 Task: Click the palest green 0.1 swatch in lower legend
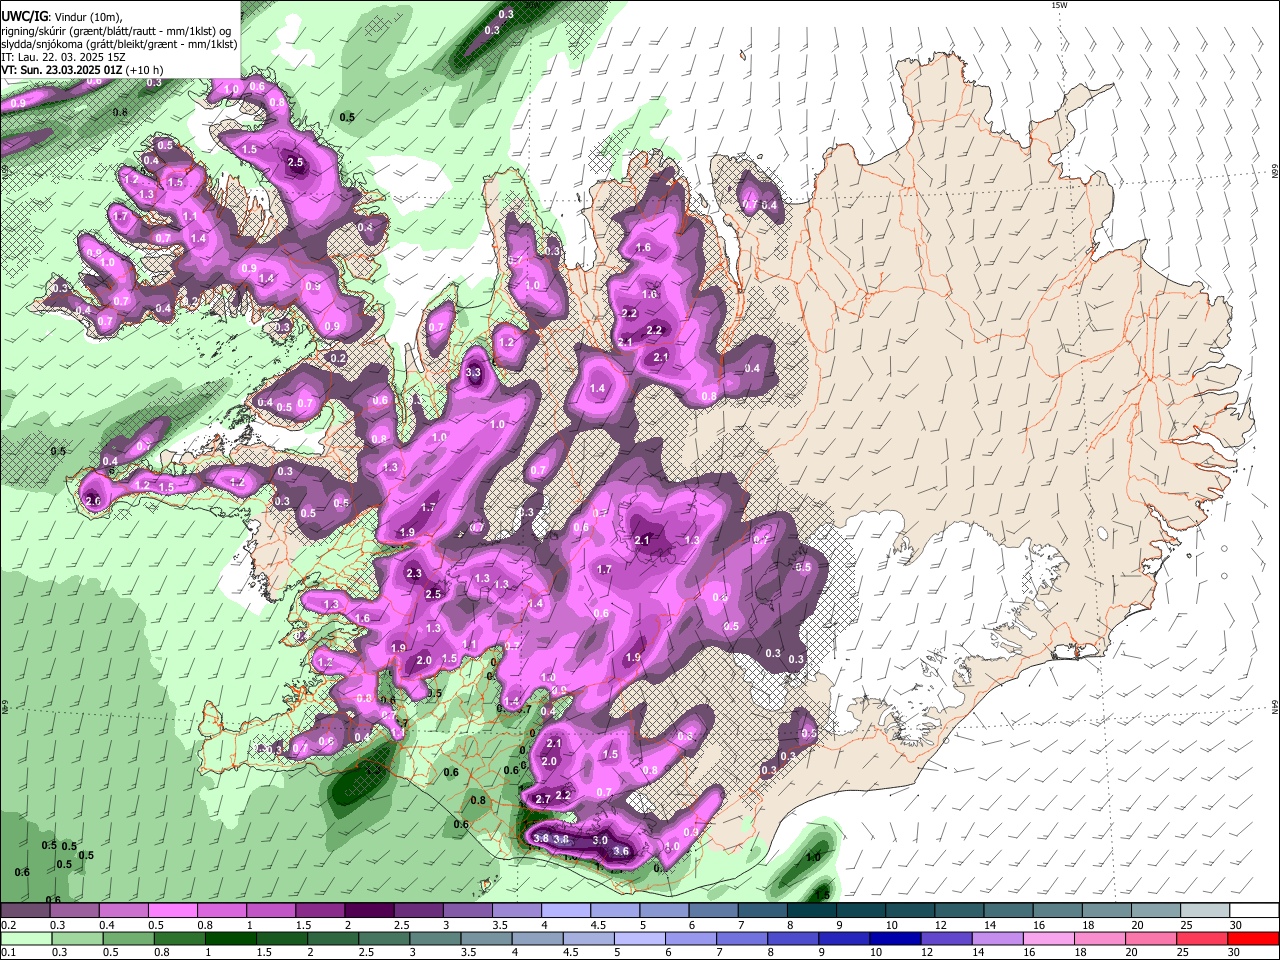(x=25, y=938)
